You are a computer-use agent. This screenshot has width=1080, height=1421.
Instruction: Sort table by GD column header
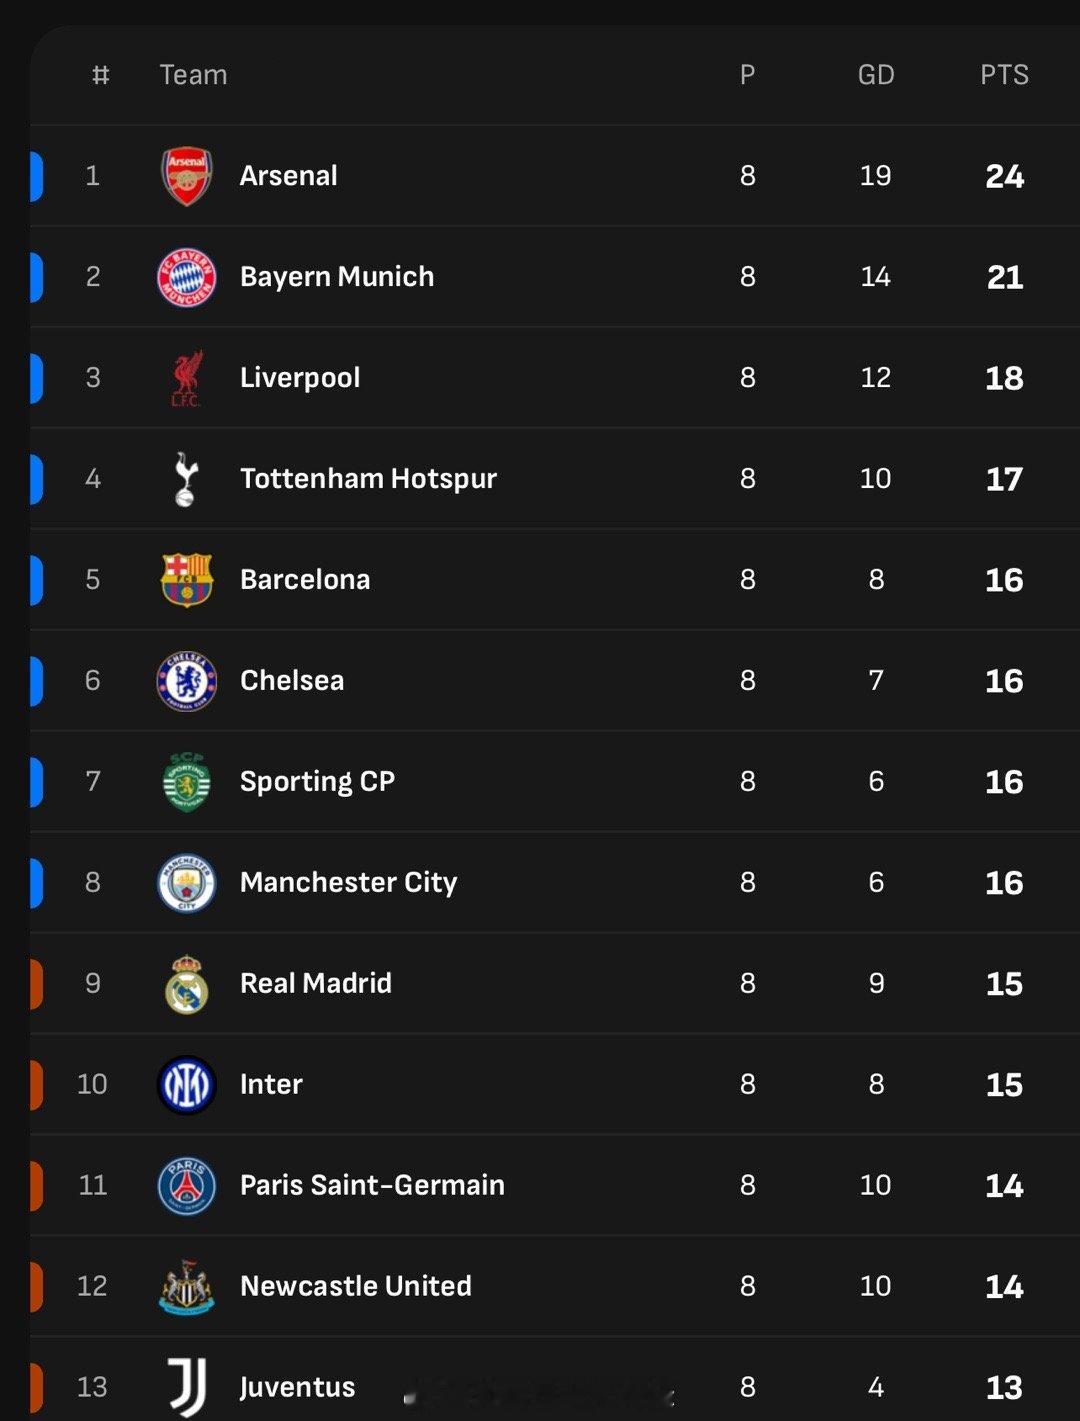[876, 75]
